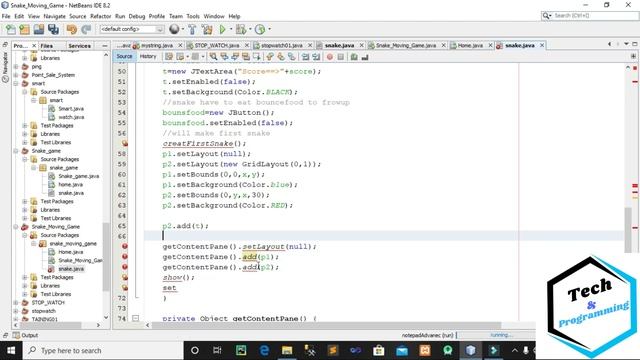
Task: Open the Output panel button
Action: 25,335
